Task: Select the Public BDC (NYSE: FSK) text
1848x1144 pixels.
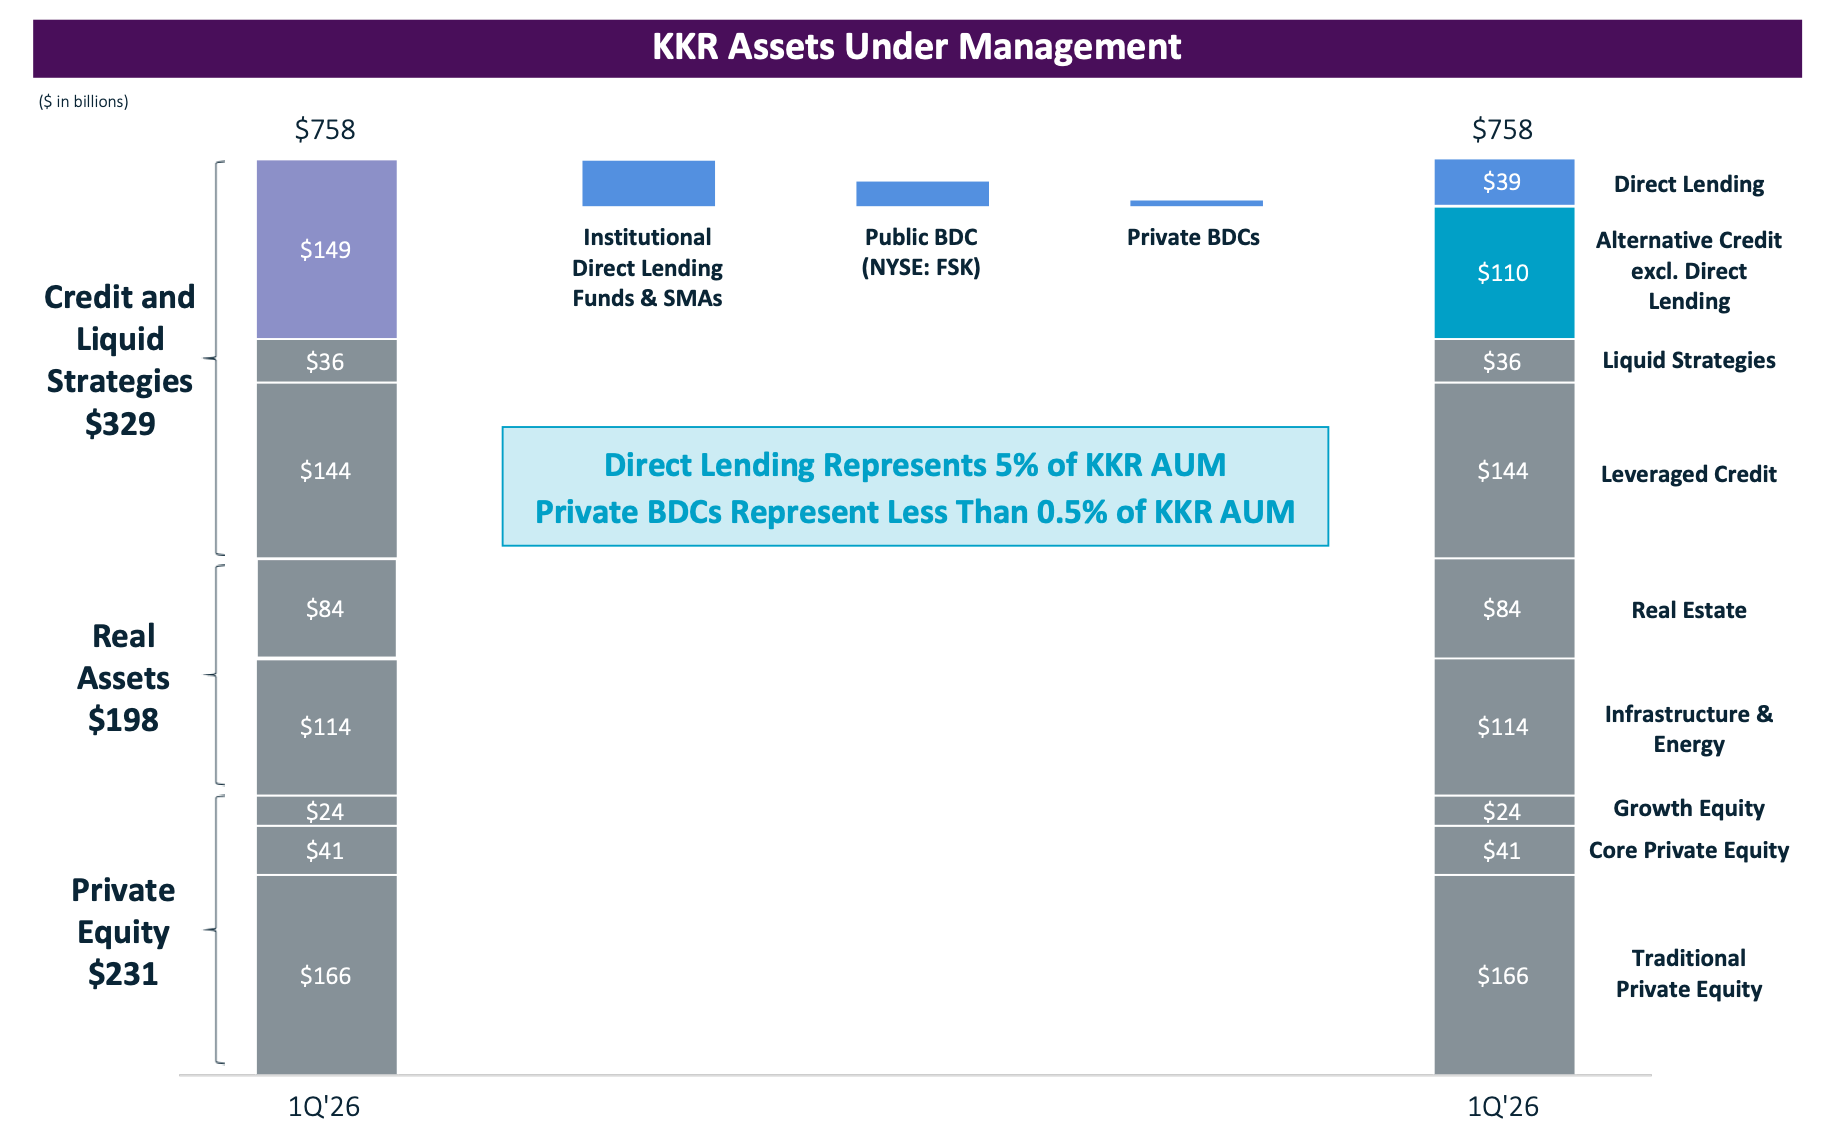Action: click(921, 252)
